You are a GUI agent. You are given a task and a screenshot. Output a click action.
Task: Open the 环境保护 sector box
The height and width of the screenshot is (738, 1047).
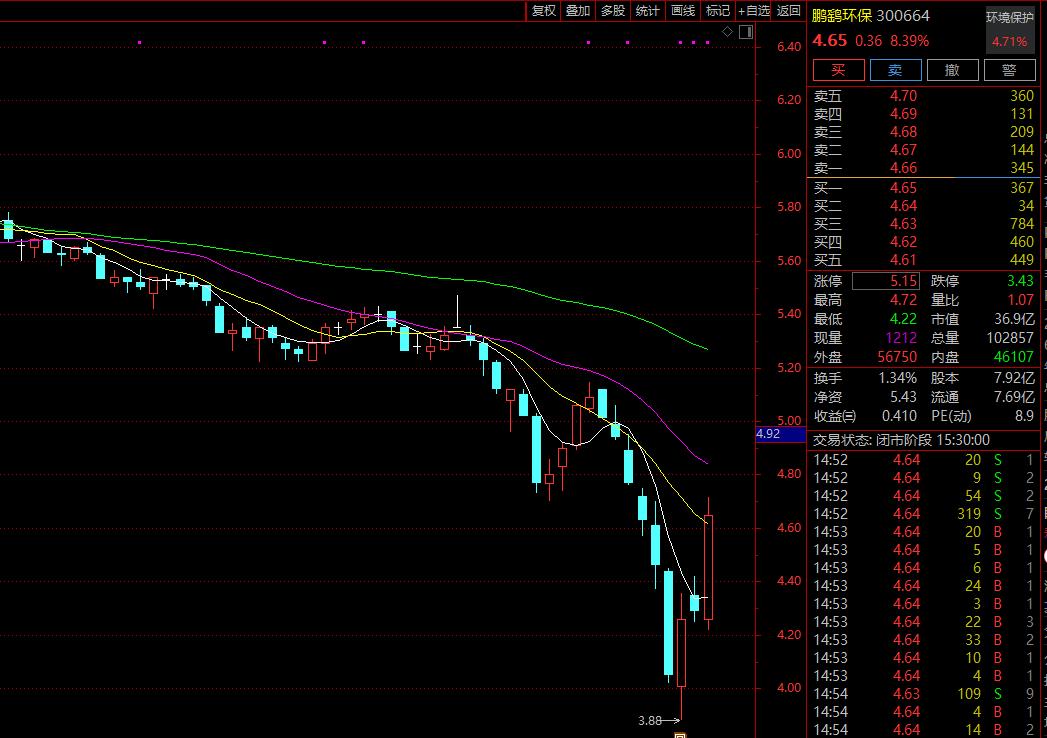(1009, 17)
